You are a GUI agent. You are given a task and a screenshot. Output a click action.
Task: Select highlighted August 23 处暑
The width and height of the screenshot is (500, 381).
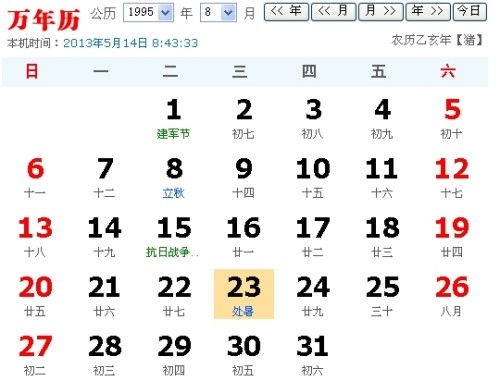pos(244,294)
